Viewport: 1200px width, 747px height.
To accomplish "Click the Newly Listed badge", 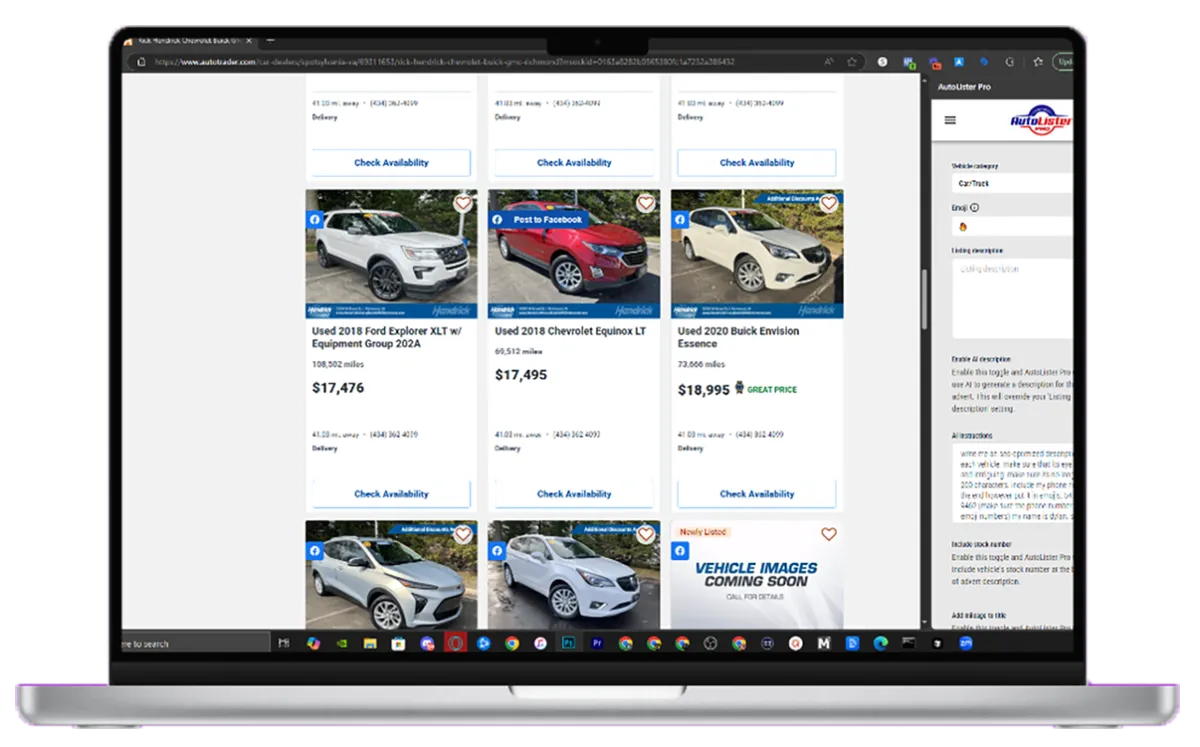I will pyautogui.click(x=703, y=532).
